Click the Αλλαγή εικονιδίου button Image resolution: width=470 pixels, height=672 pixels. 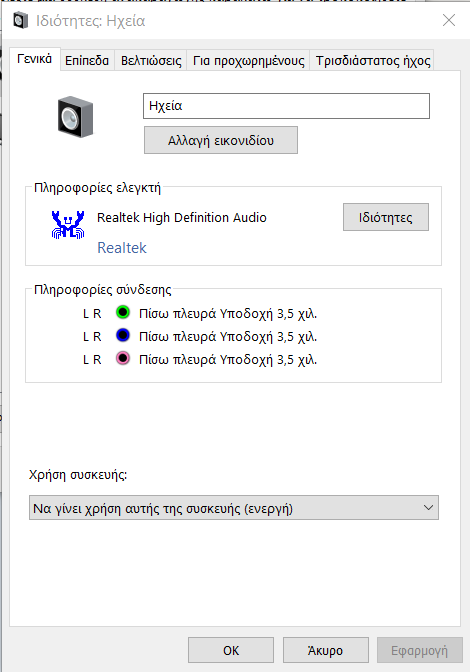(221, 140)
